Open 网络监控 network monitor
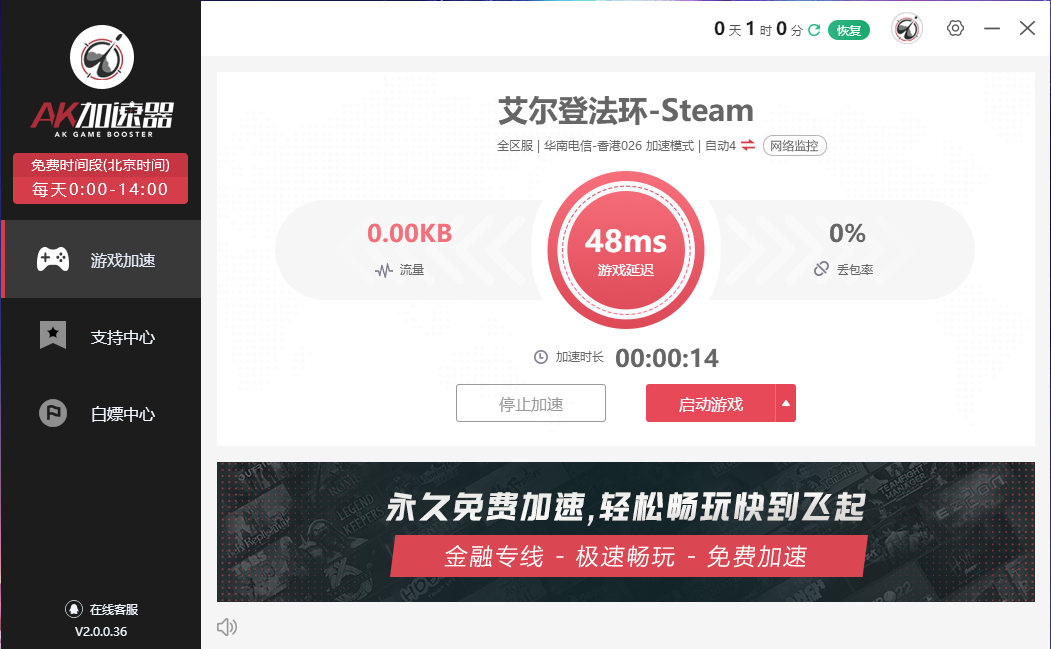The width and height of the screenshot is (1051, 649). pyautogui.click(x=794, y=145)
